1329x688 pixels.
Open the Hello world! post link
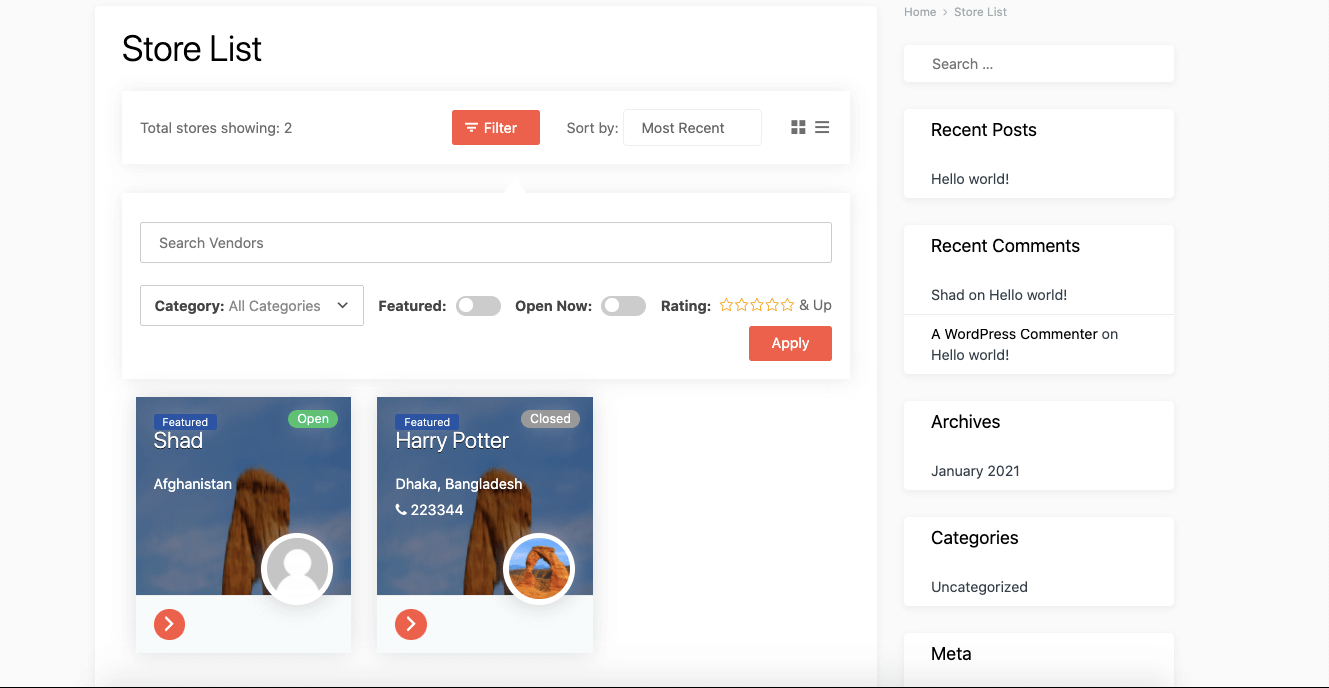[x=969, y=178]
